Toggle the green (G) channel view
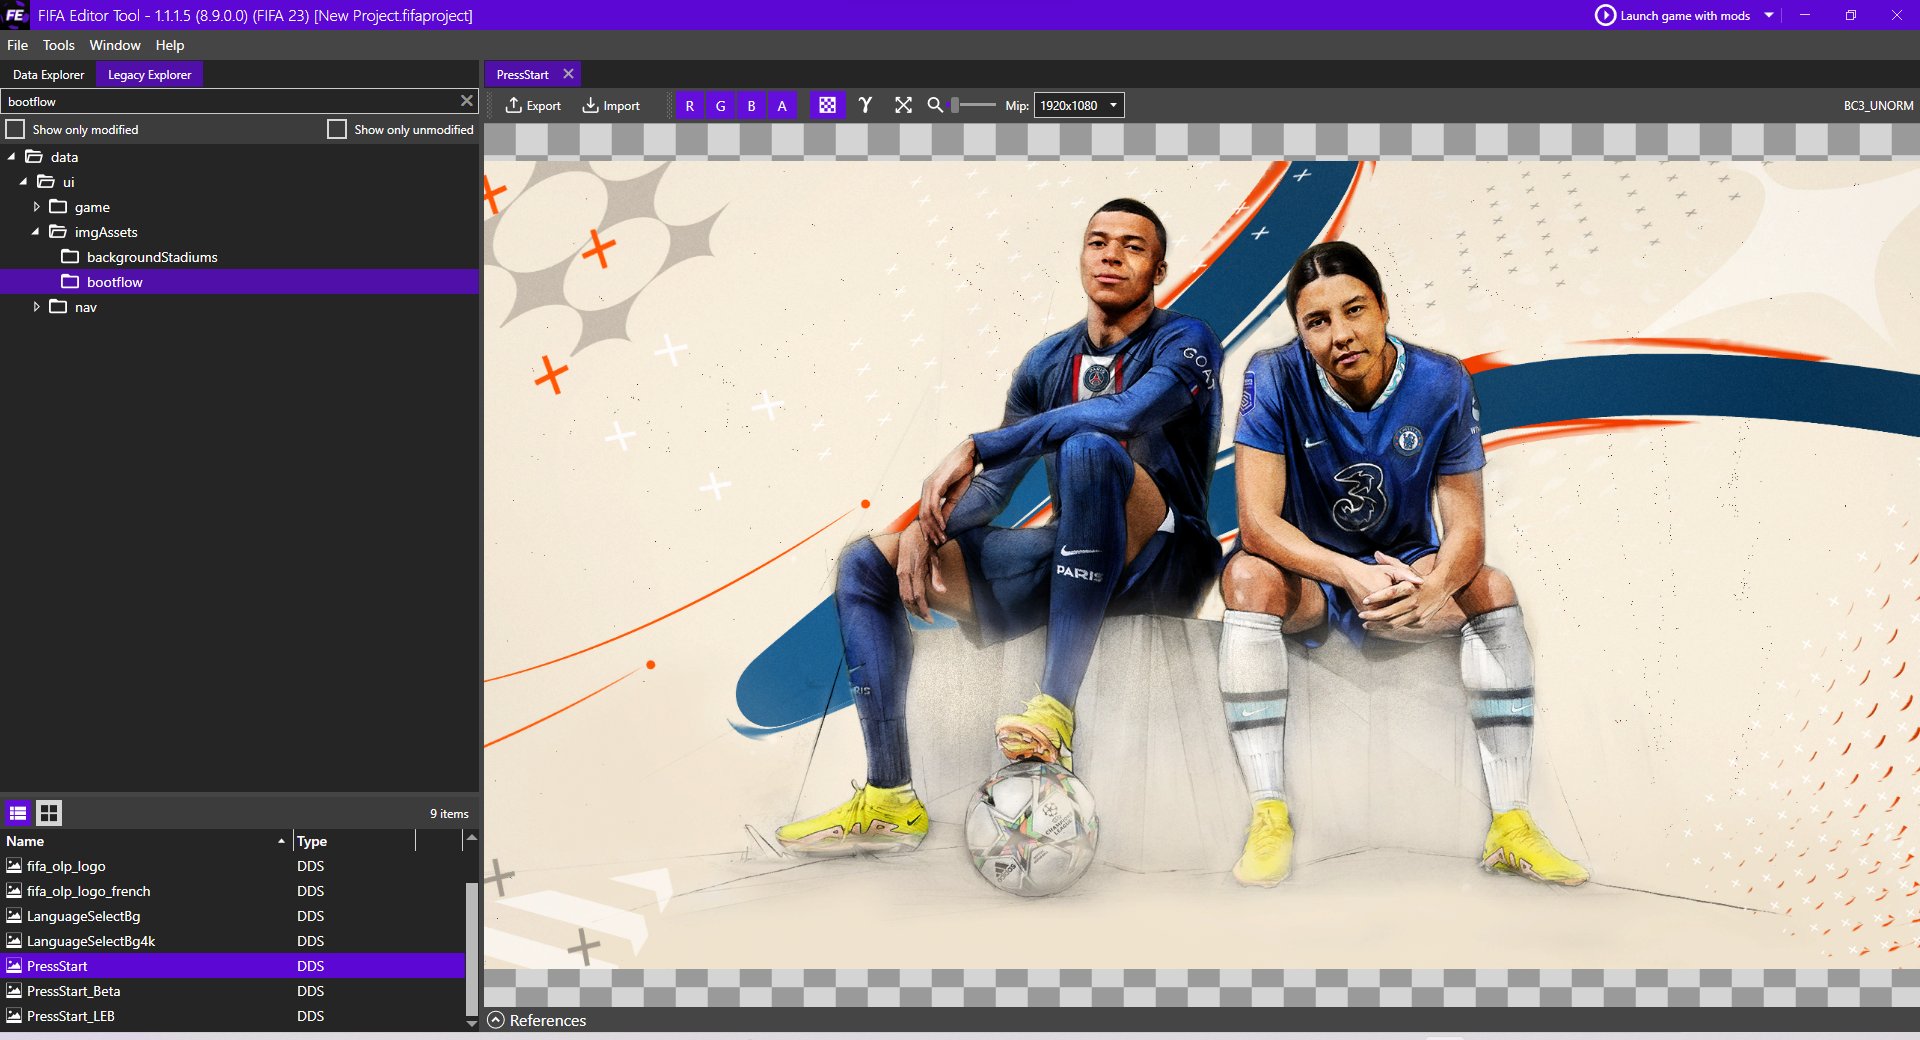Screen dimensions: 1920x1040 (720, 105)
